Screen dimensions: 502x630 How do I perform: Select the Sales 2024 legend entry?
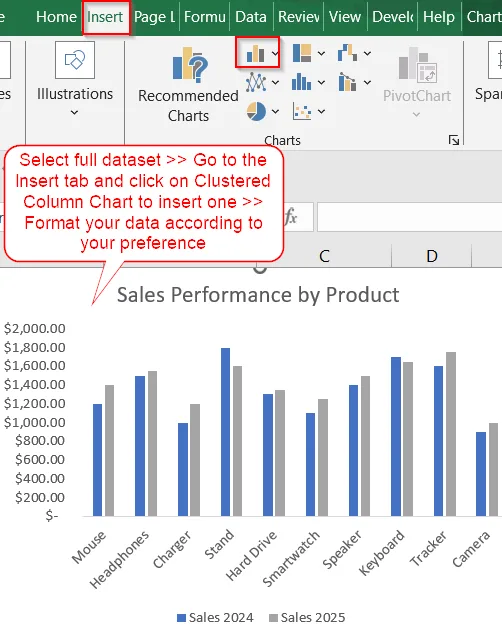coord(215,618)
